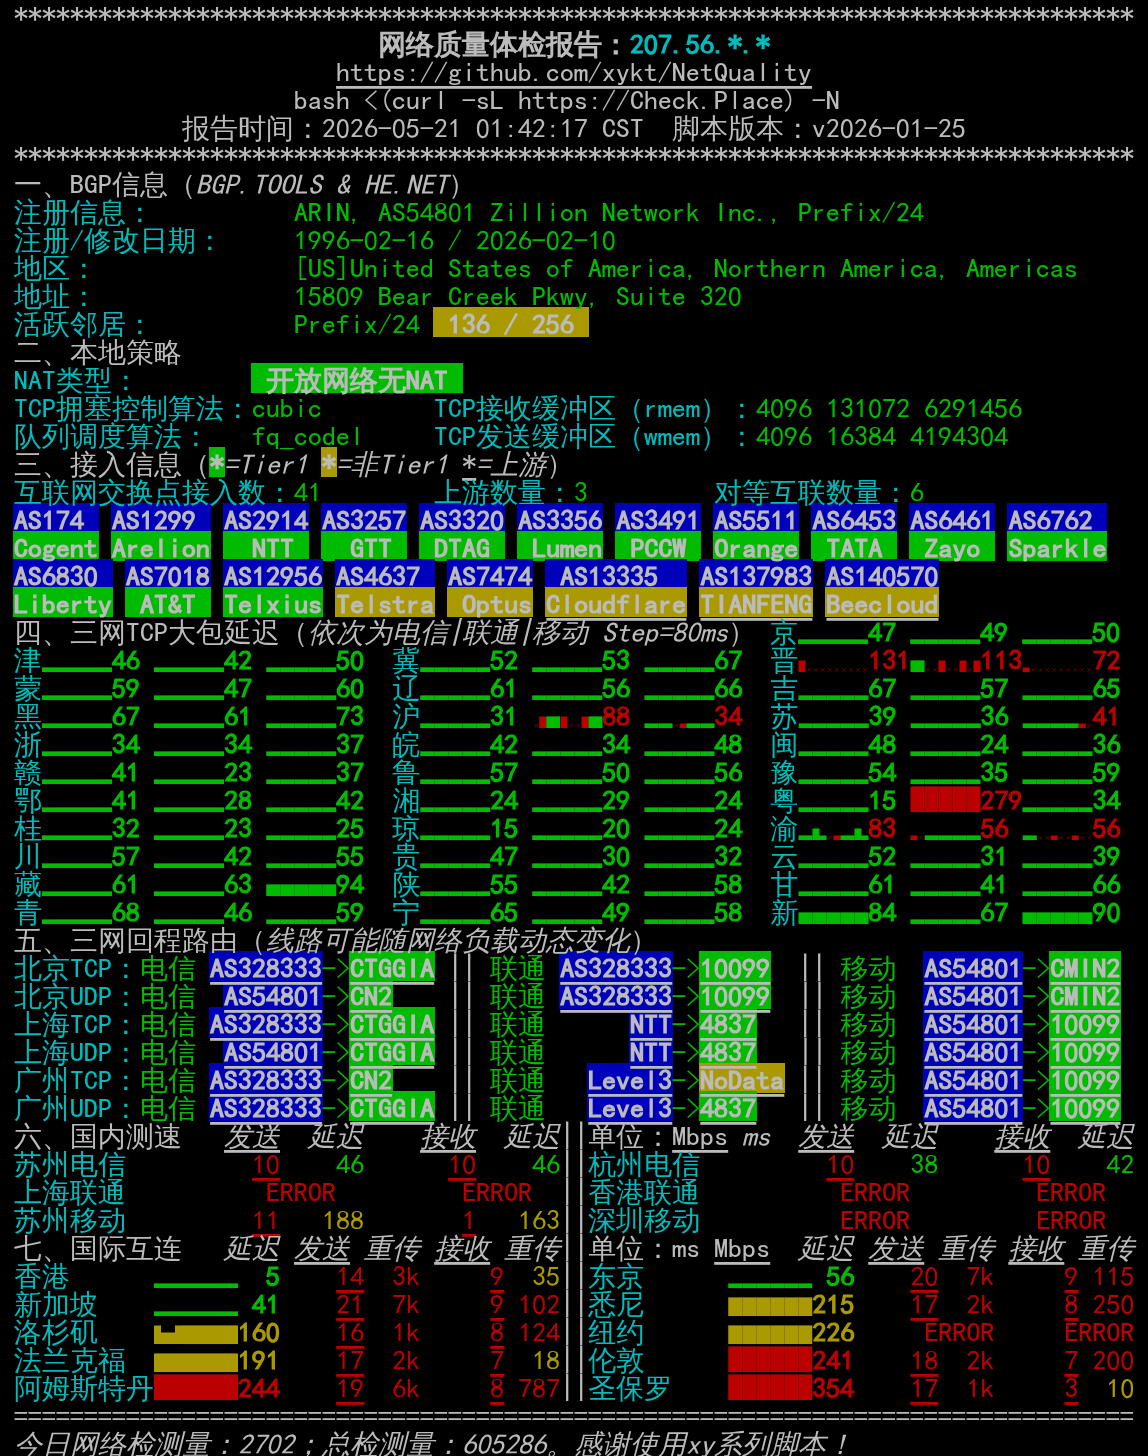Click the masked IP 207.56.*.* in title
1148x1456 pixels.
point(700,45)
